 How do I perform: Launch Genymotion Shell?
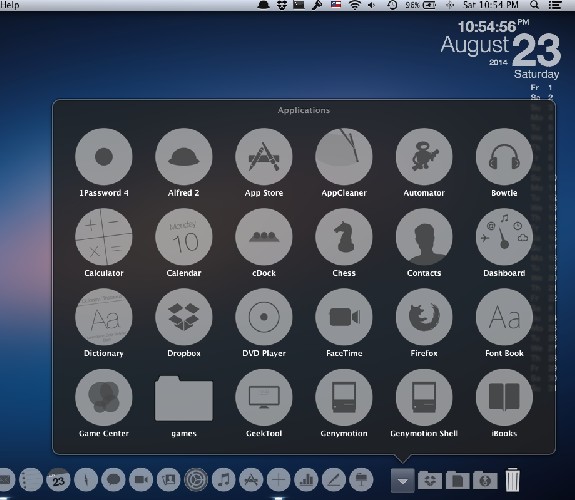click(424, 397)
